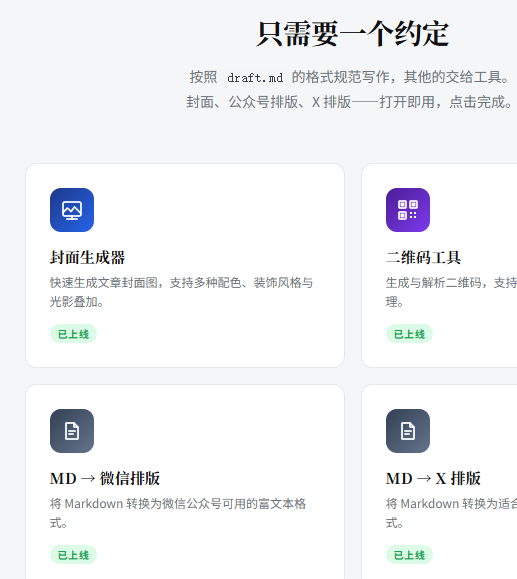517x579 pixels.
Task: Click 已上线 badge under MD → 微信排版
Action: pos(73,555)
